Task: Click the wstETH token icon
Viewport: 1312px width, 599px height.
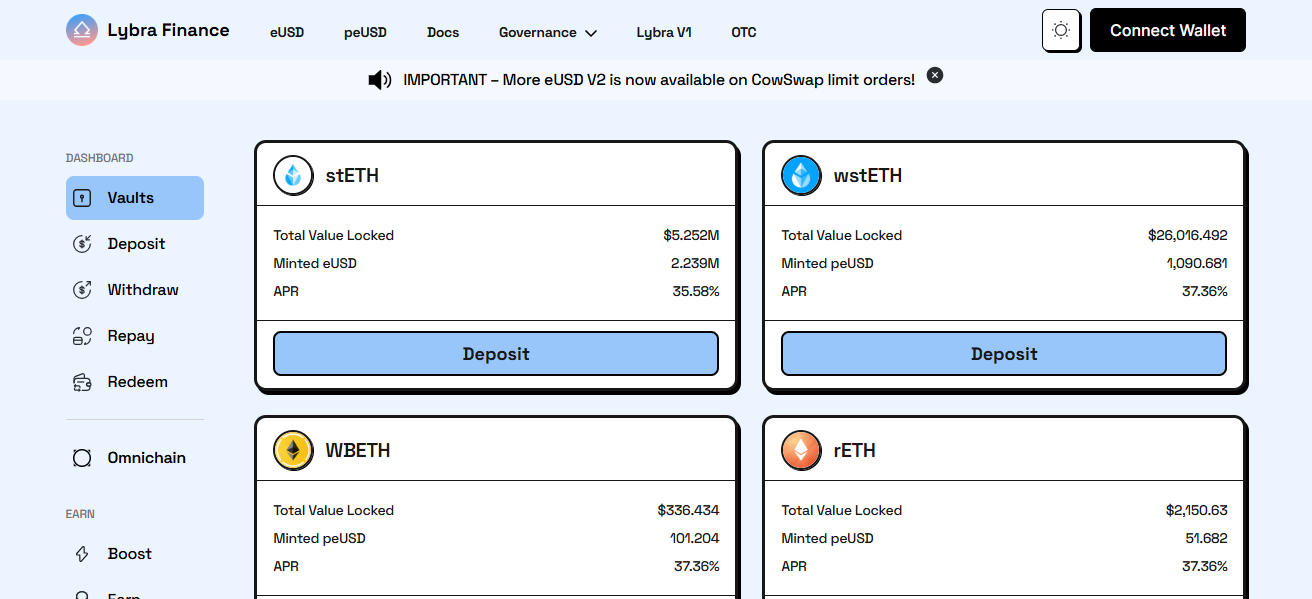Action: 802,176
